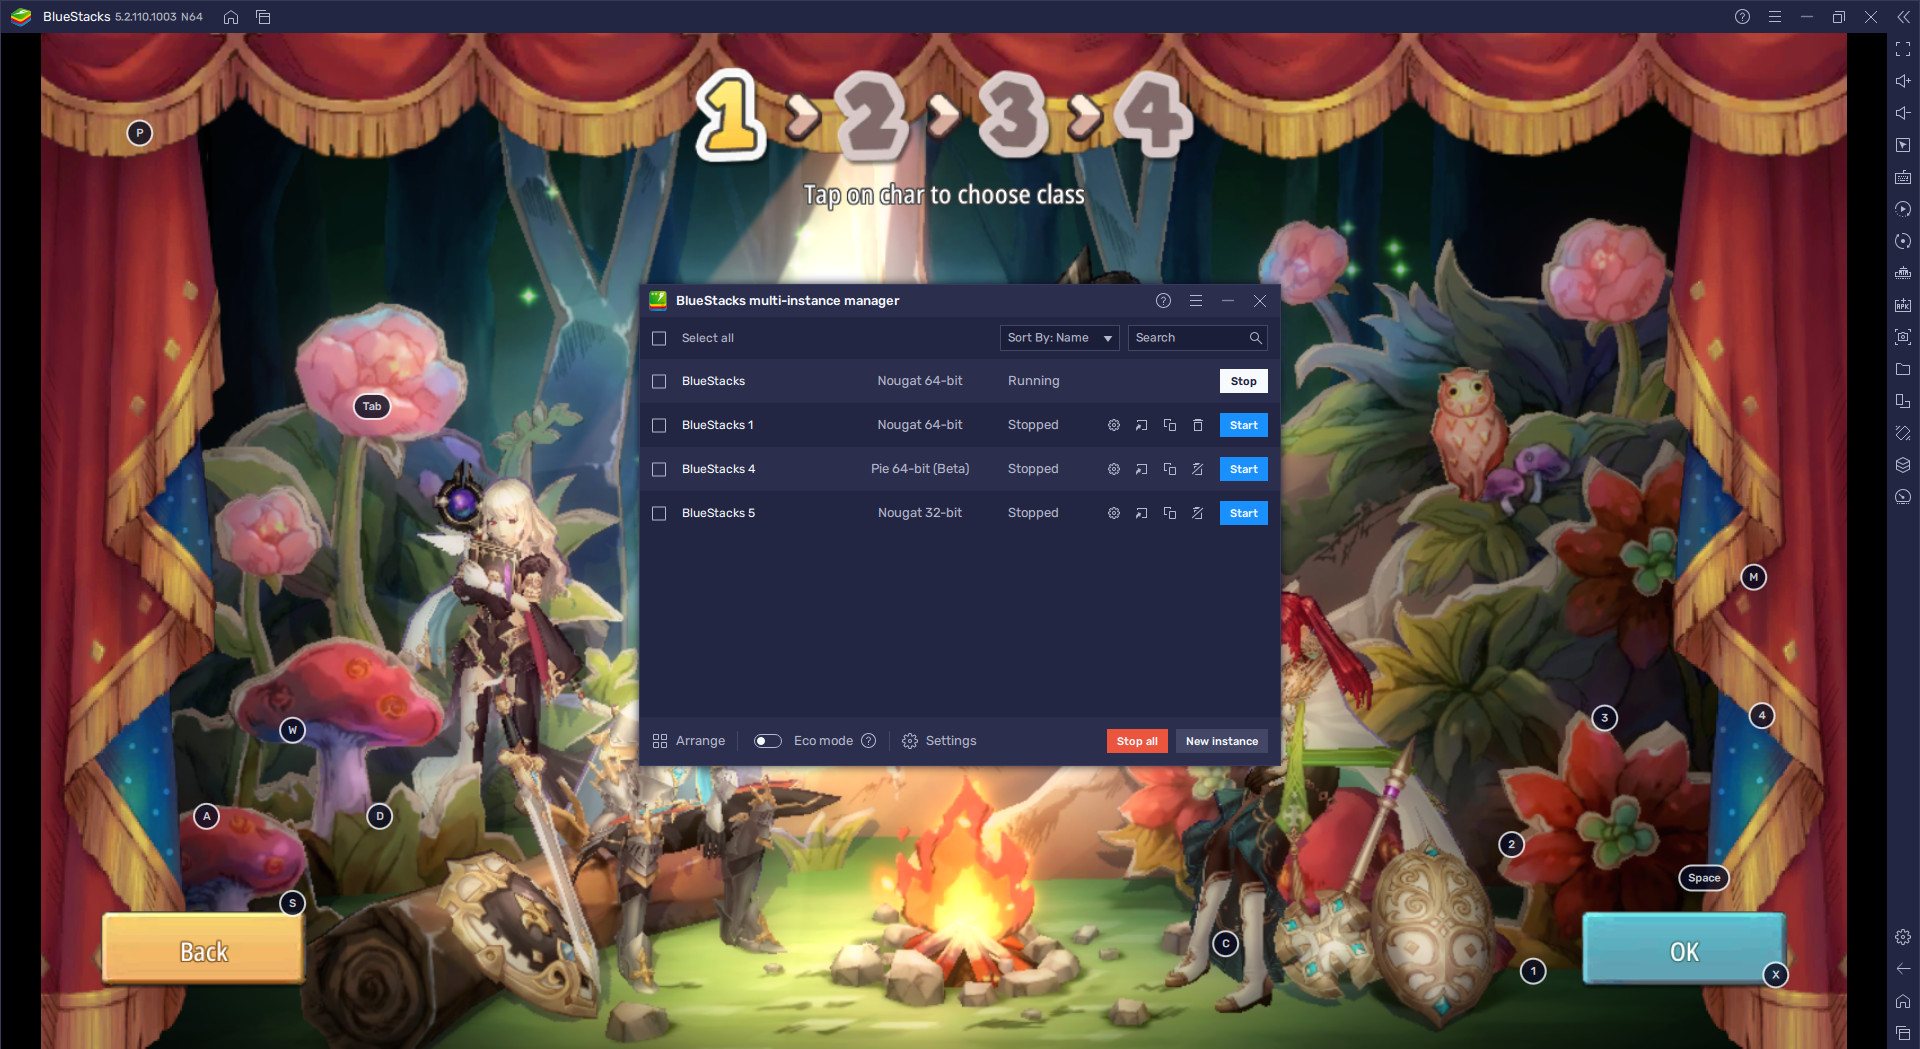Viewport: 1920px width, 1049px height.
Task: Click the search magnifier icon
Action: (1255, 338)
